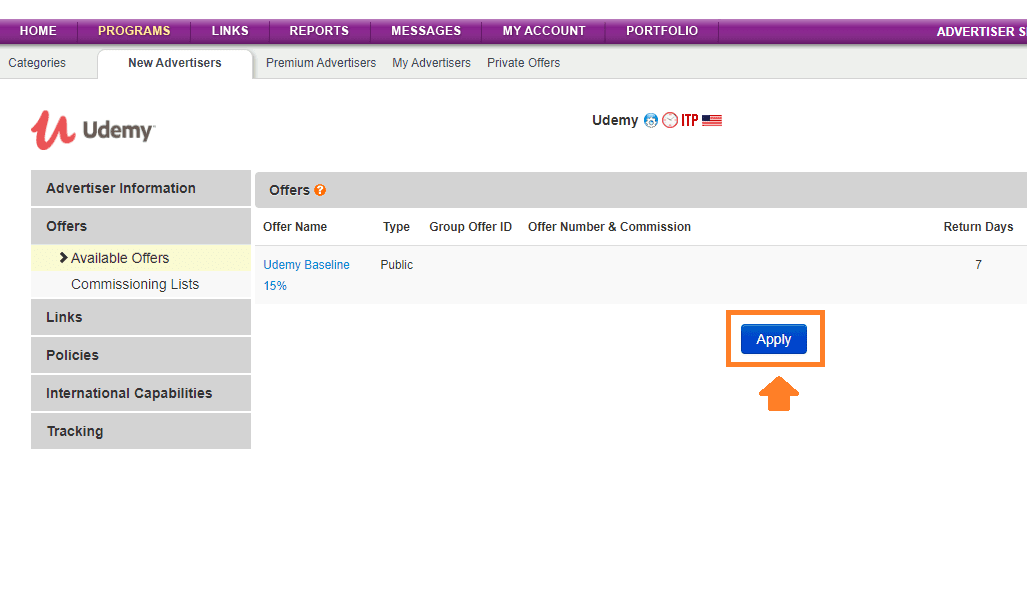Click the US flag icon
This screenshot has height=600, width=1027.
tap(712, 121)
